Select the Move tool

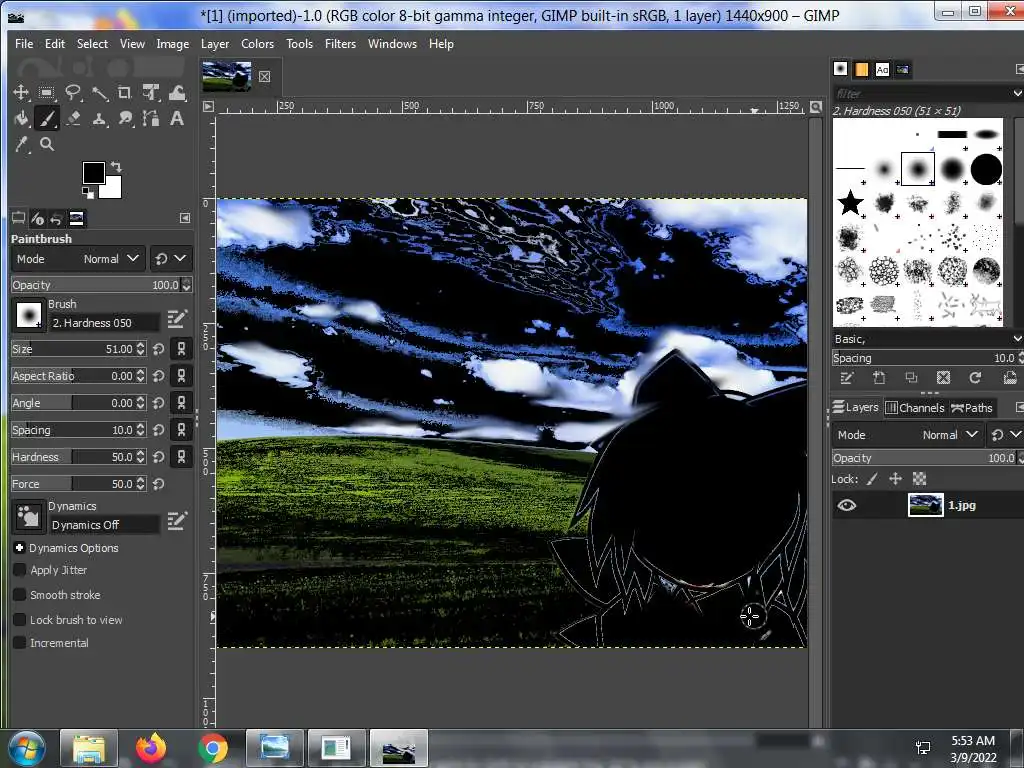click(21, 92)
